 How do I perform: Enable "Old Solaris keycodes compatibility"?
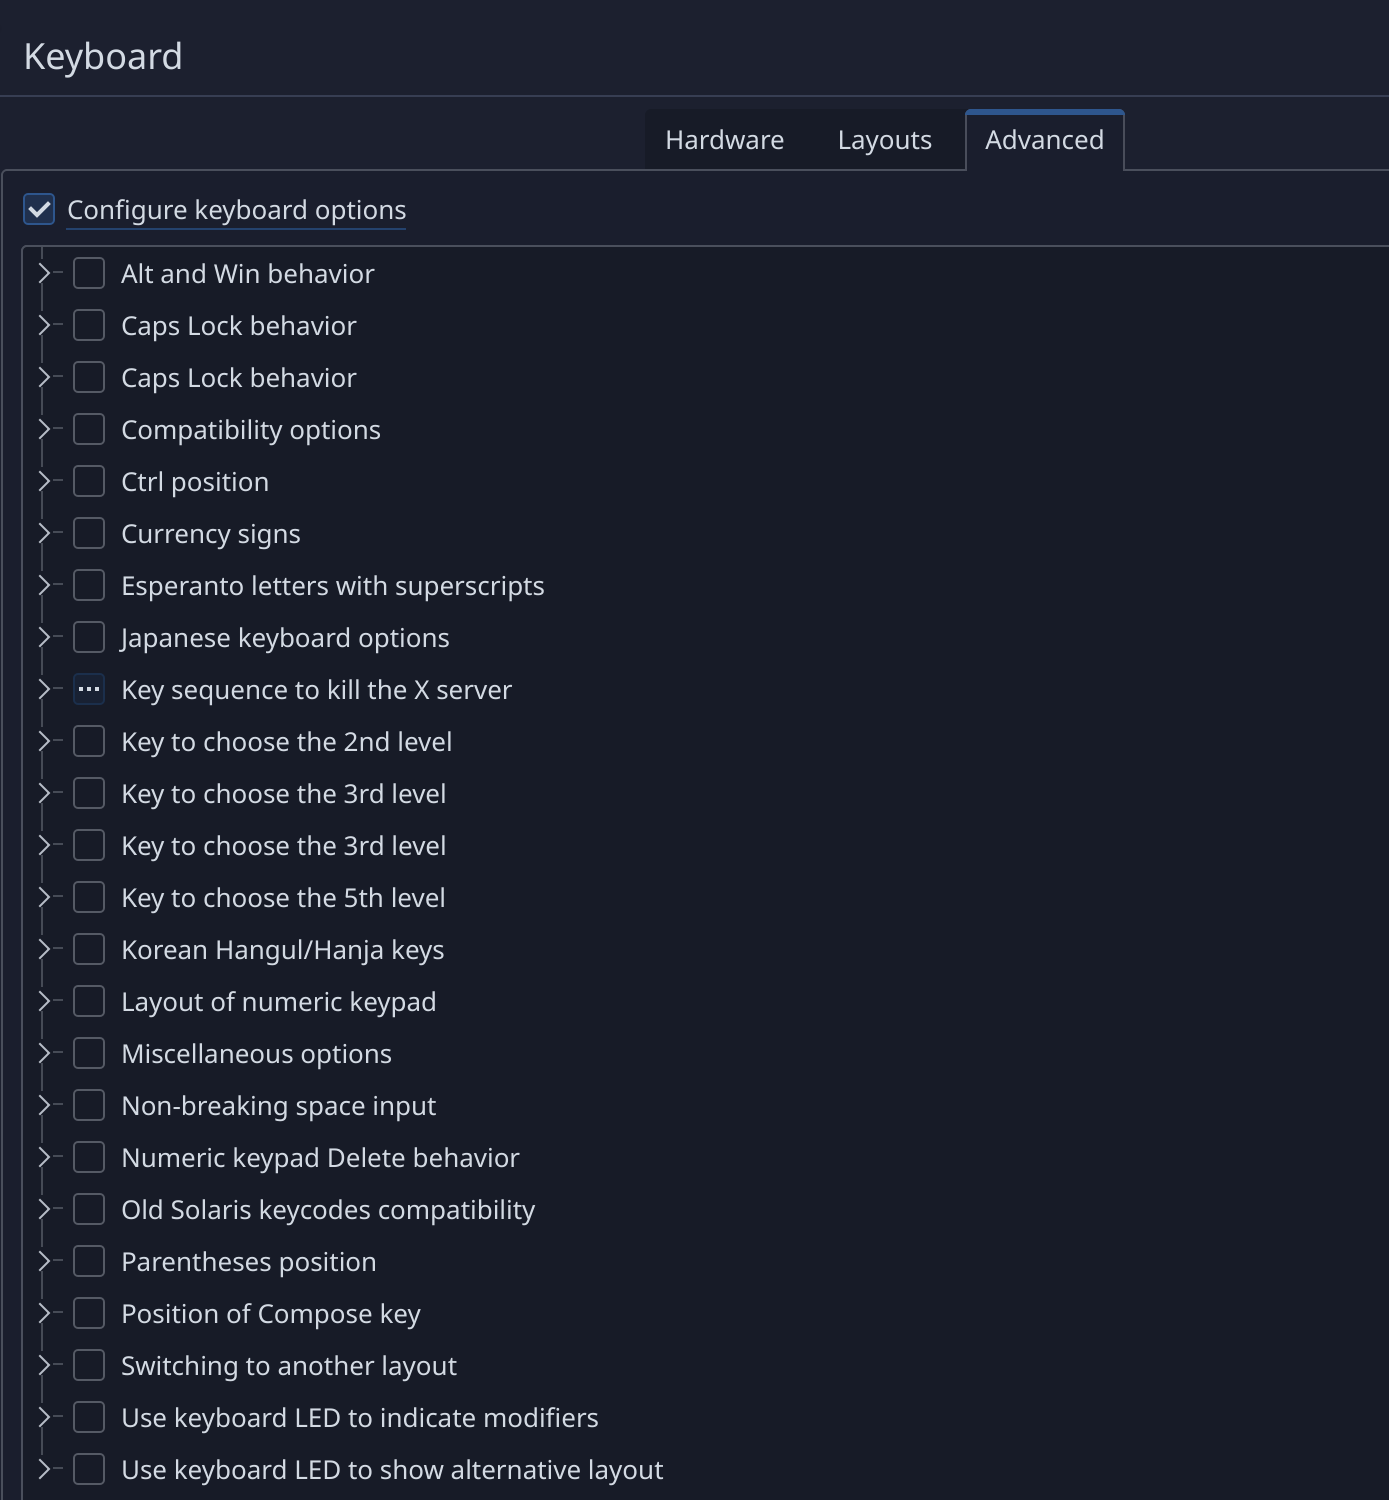click(x=89, y=1209)
